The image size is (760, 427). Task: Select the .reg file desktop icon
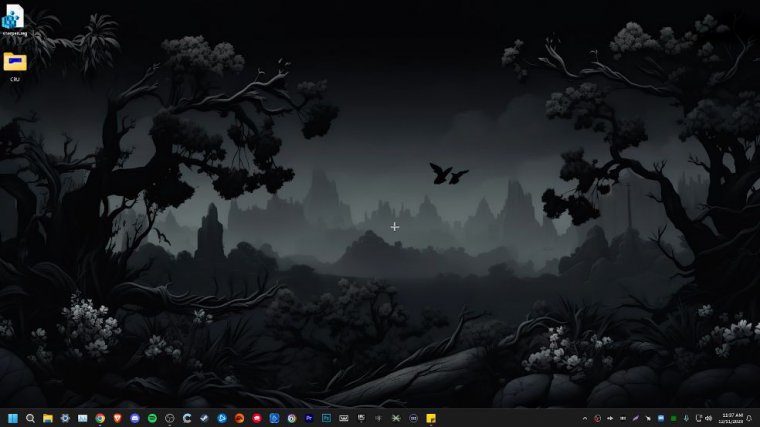click(x=13, y=20)
